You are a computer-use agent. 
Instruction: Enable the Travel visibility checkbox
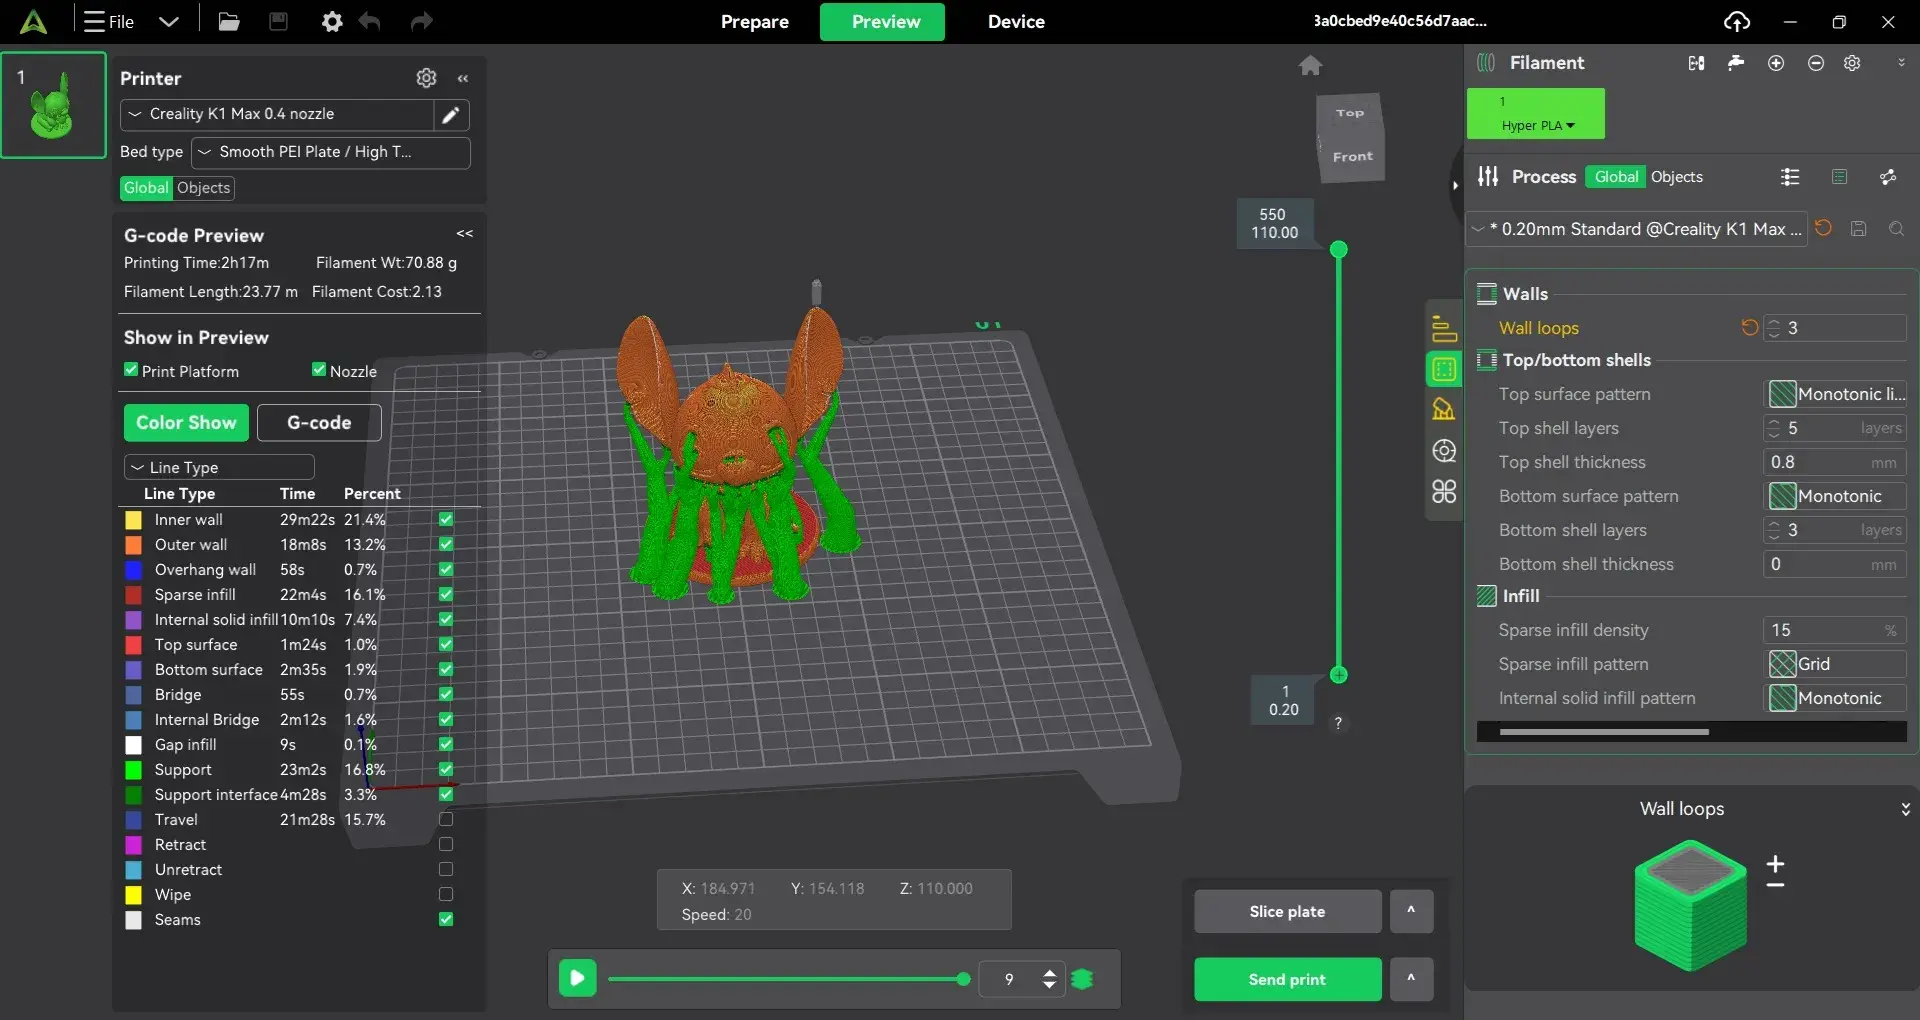(446, 819)
